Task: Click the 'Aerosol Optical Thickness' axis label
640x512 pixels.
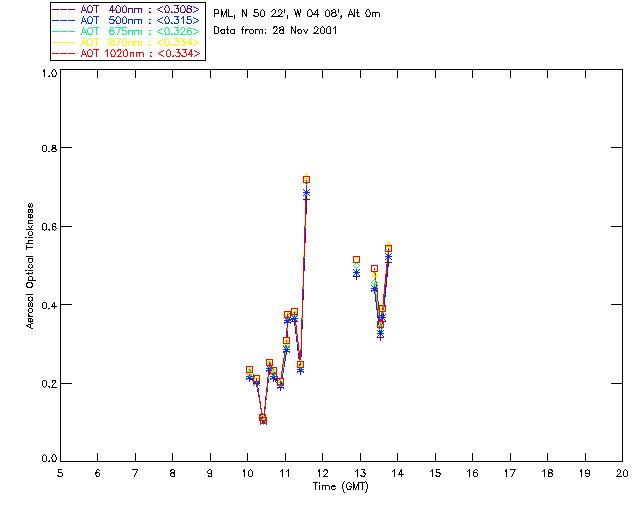Action: pos(30,266)
